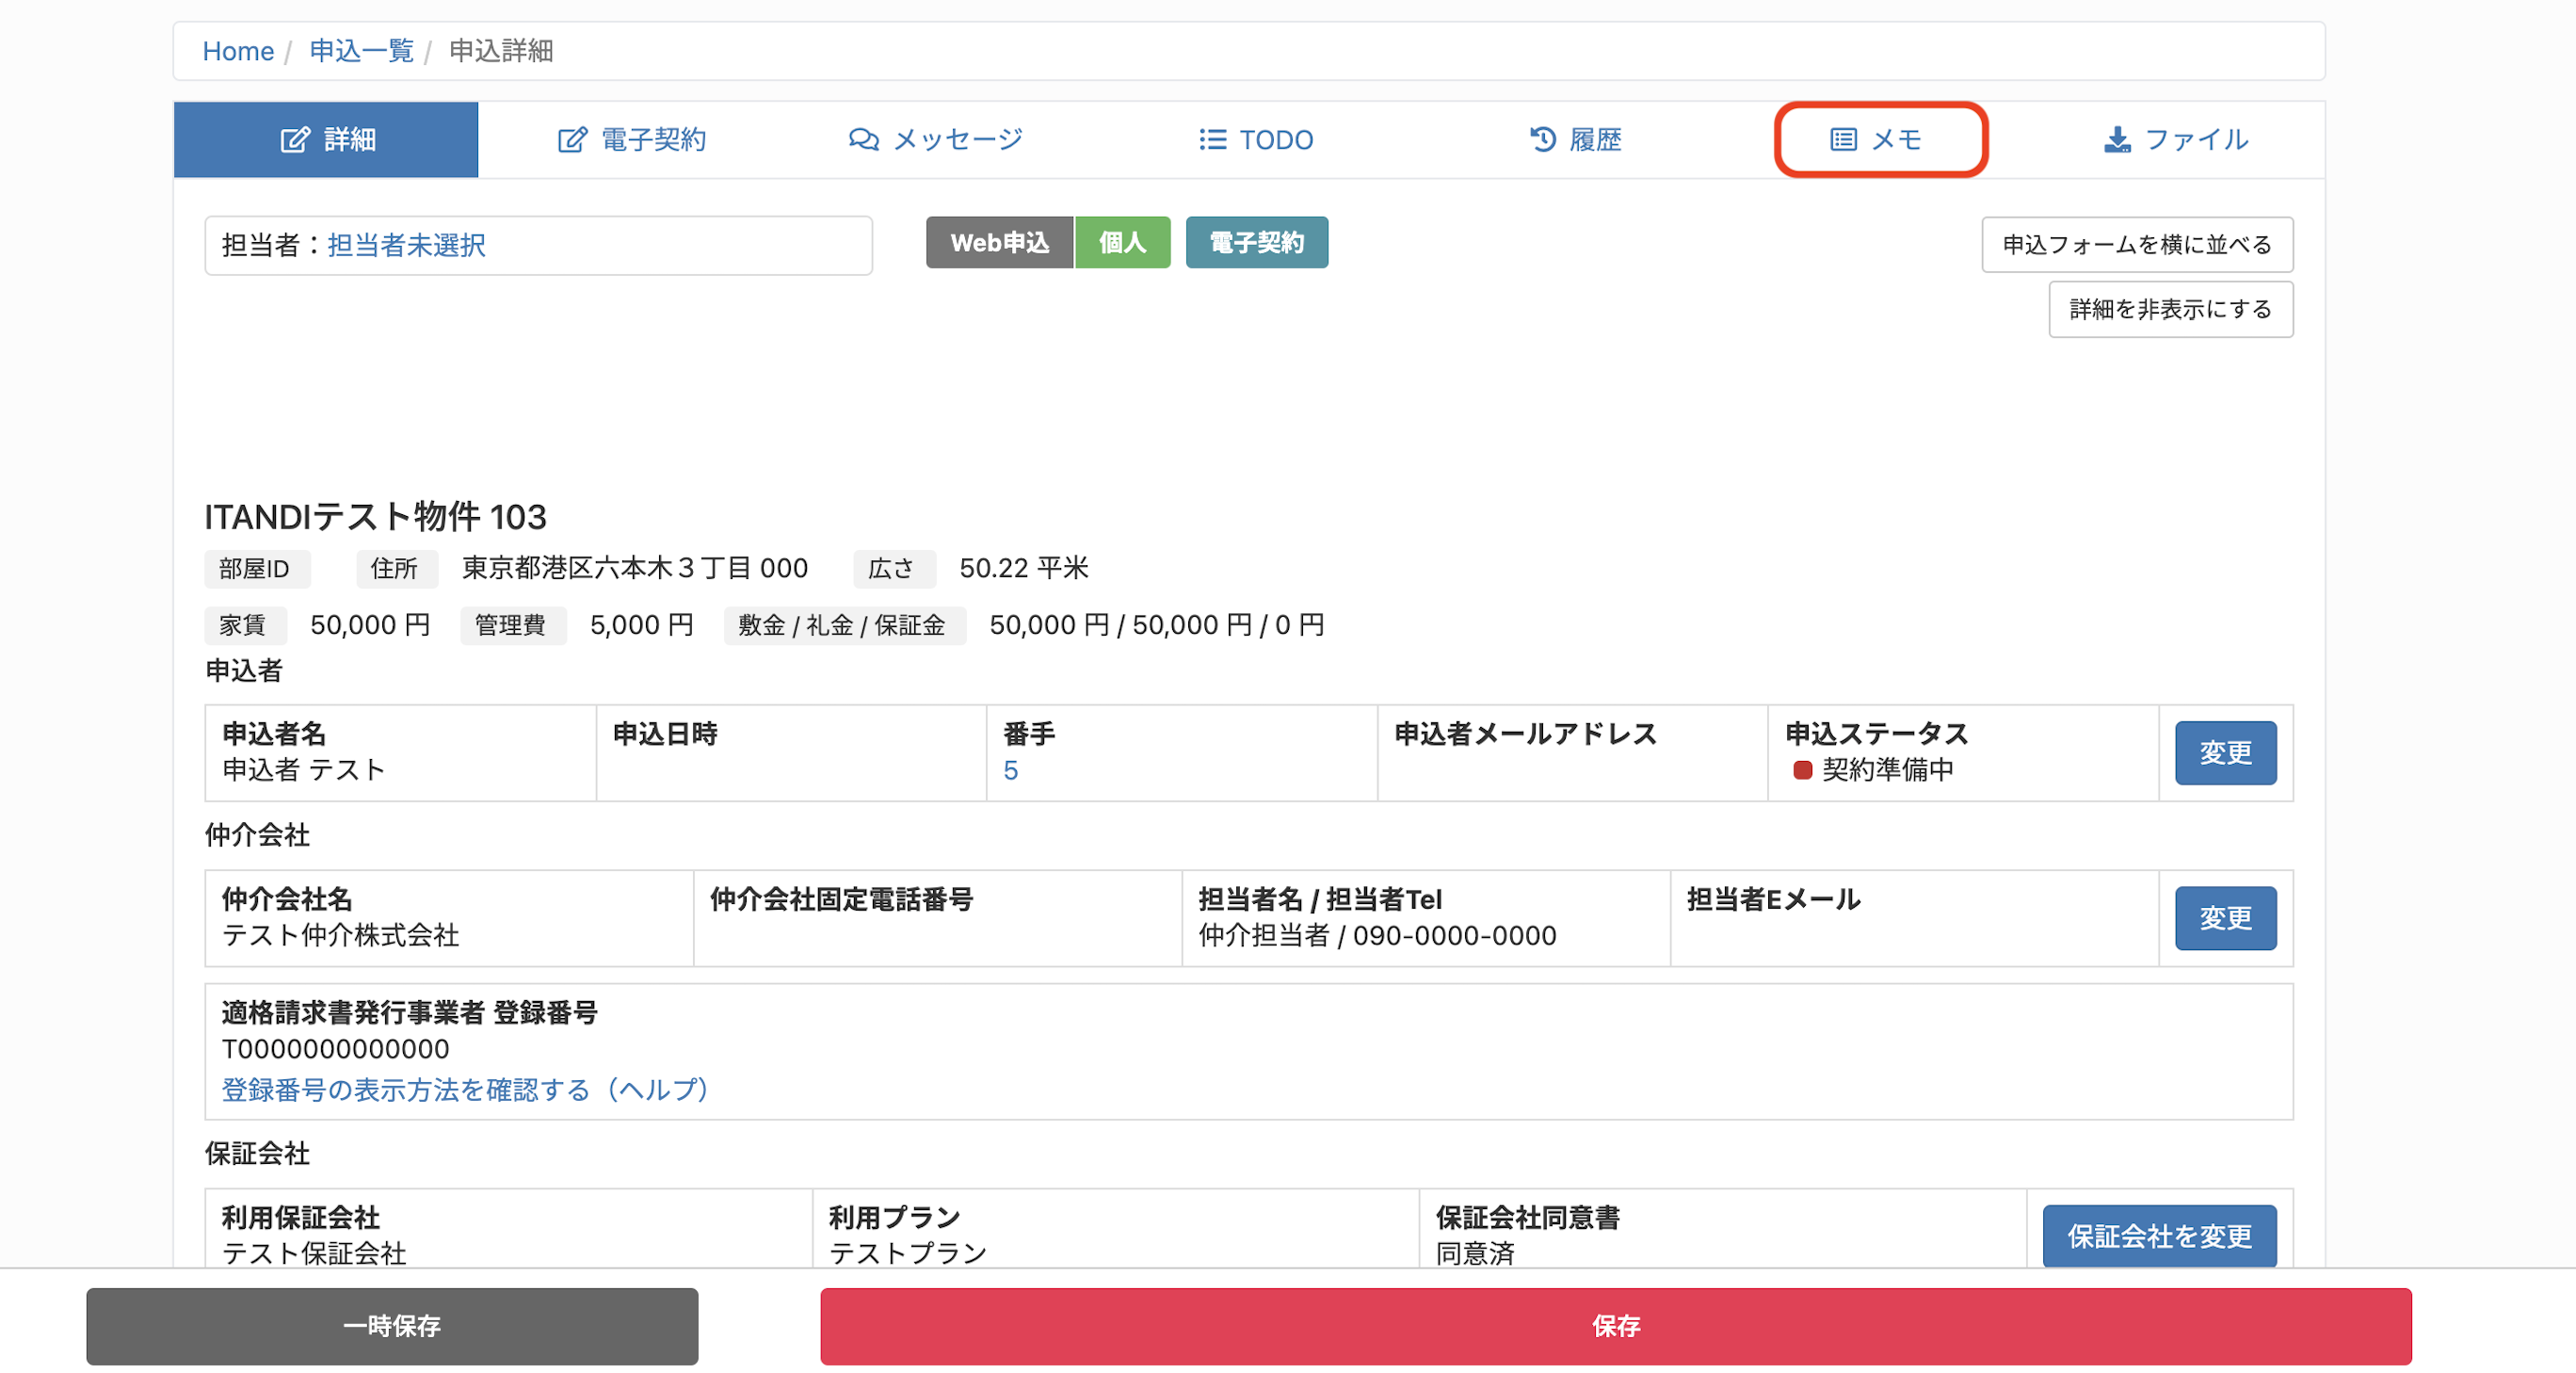Click the pencil icon on 詳細 tab

(x=295, y=139)
